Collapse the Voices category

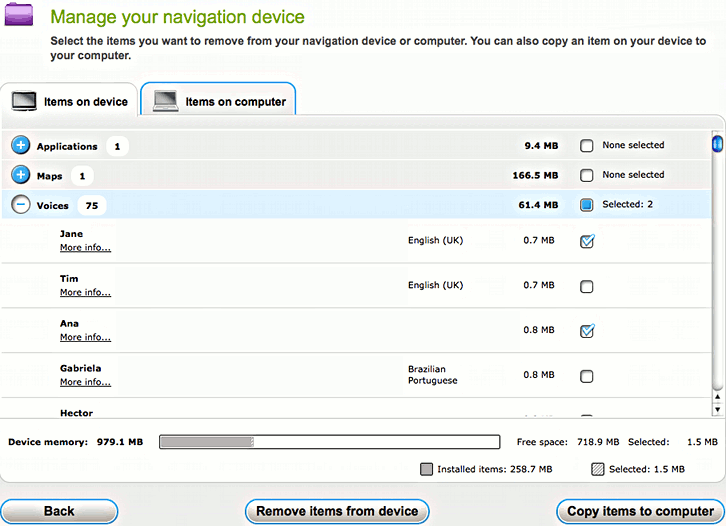click(20, 205)
